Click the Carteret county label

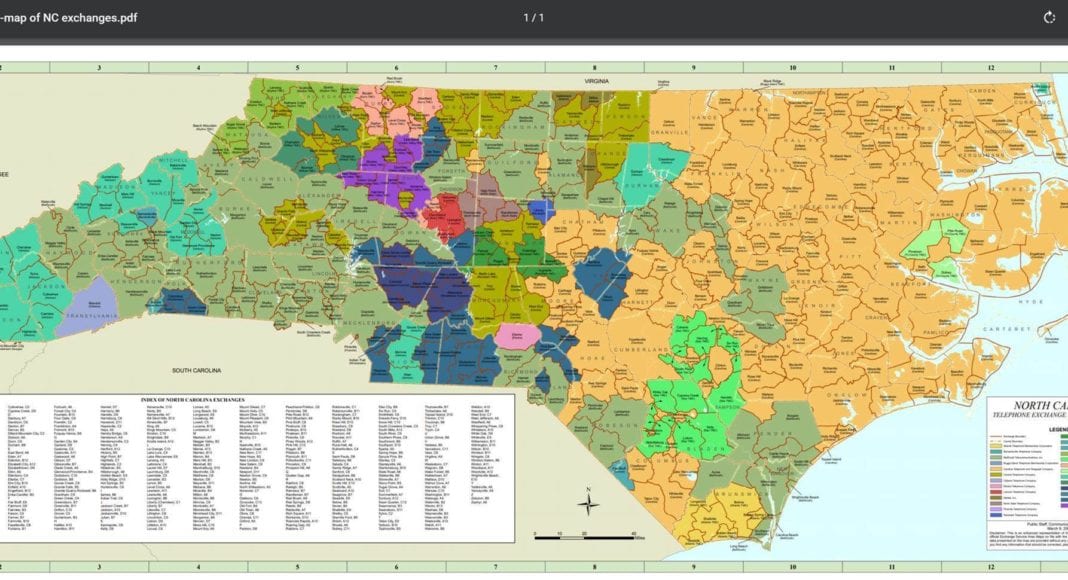[x=1005, y=327]
